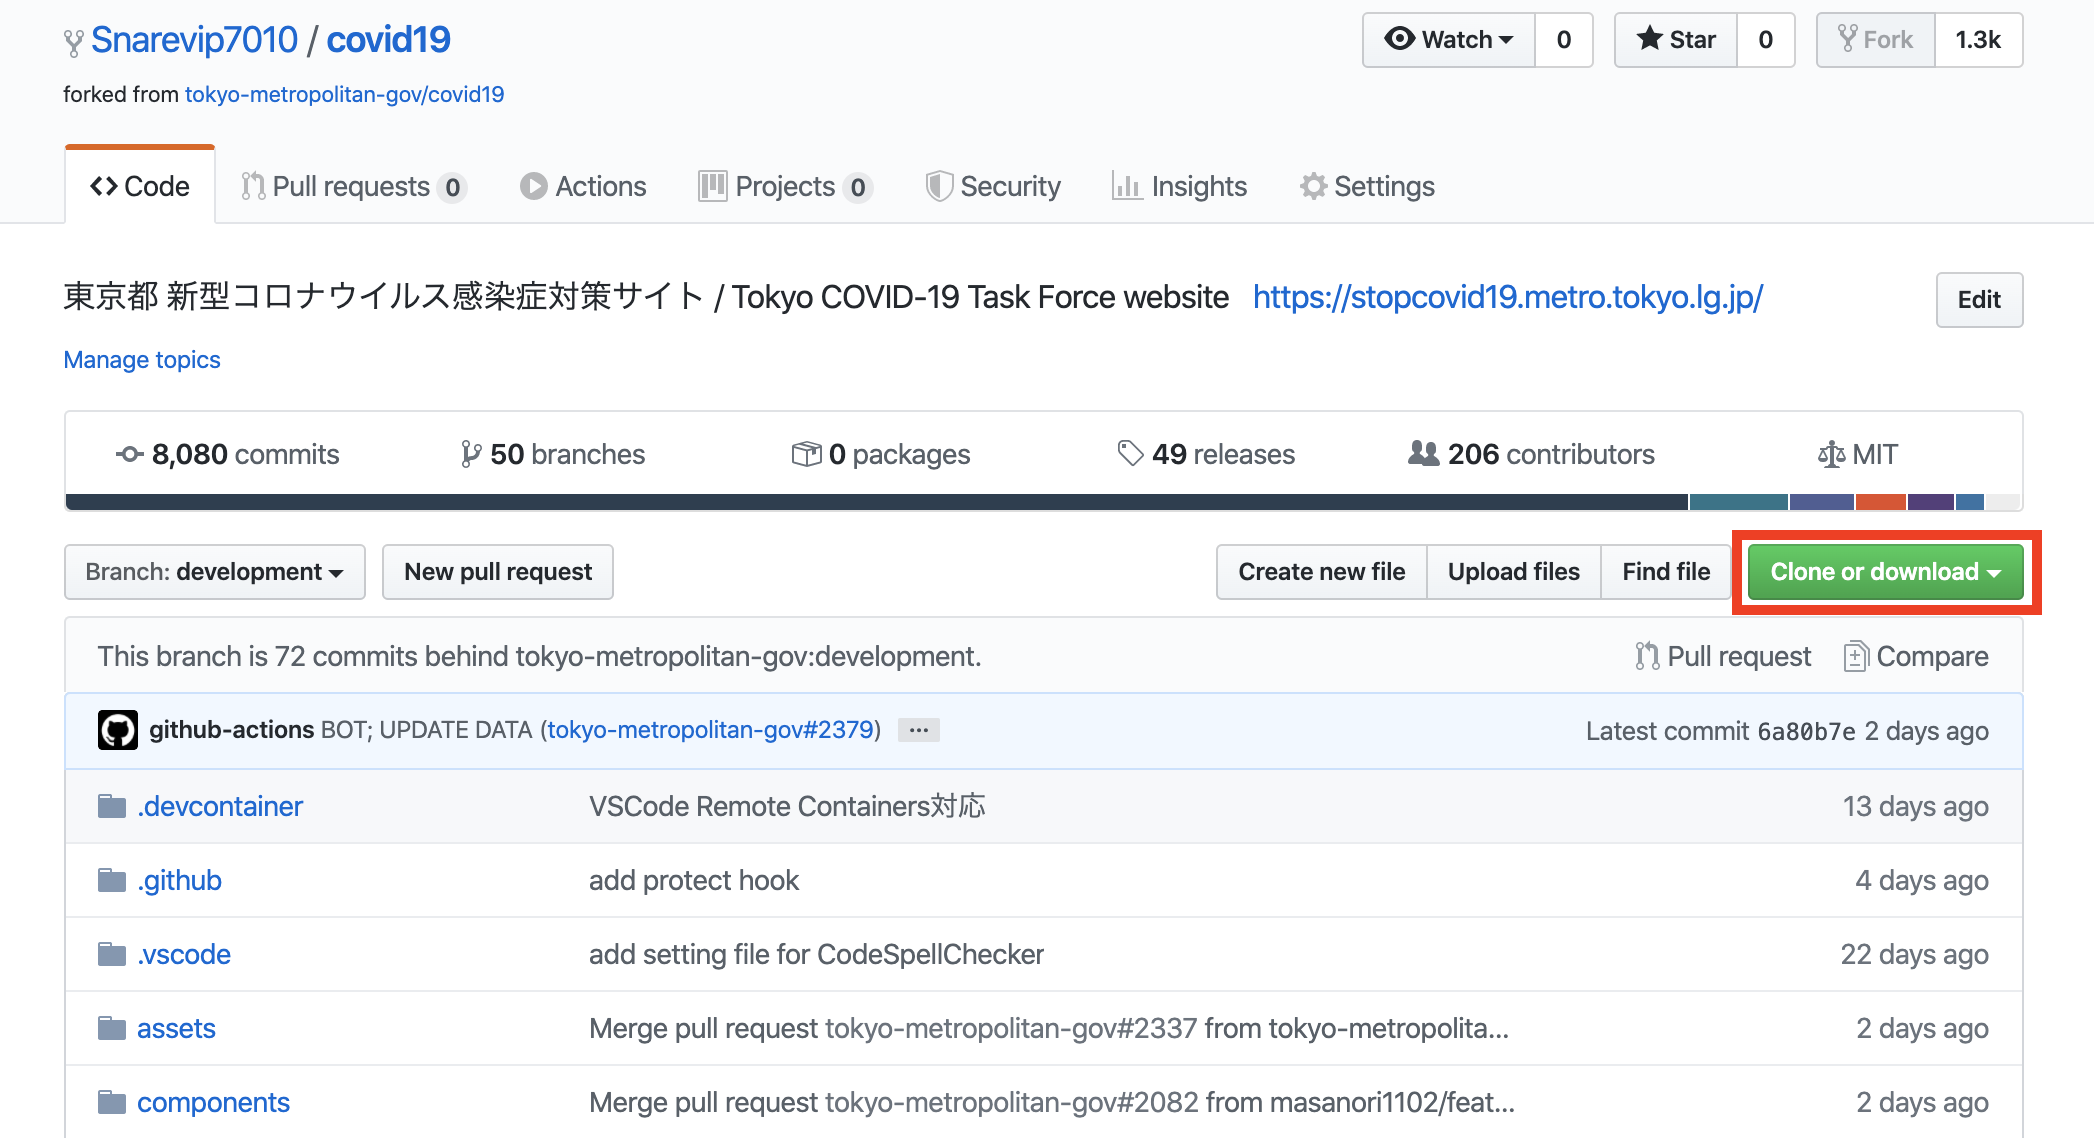Expand commit message with ellipsis button
2094x1138 pixels.
pyautogui.click(x=918, y=730)
